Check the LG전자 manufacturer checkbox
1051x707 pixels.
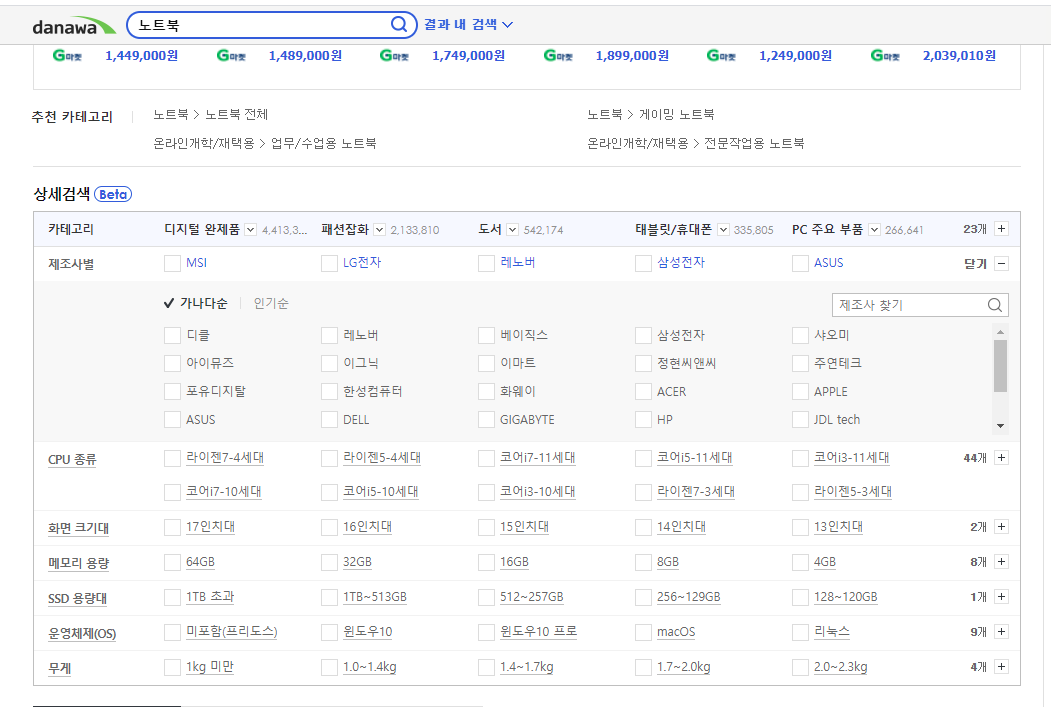click(x=329, y=263)
